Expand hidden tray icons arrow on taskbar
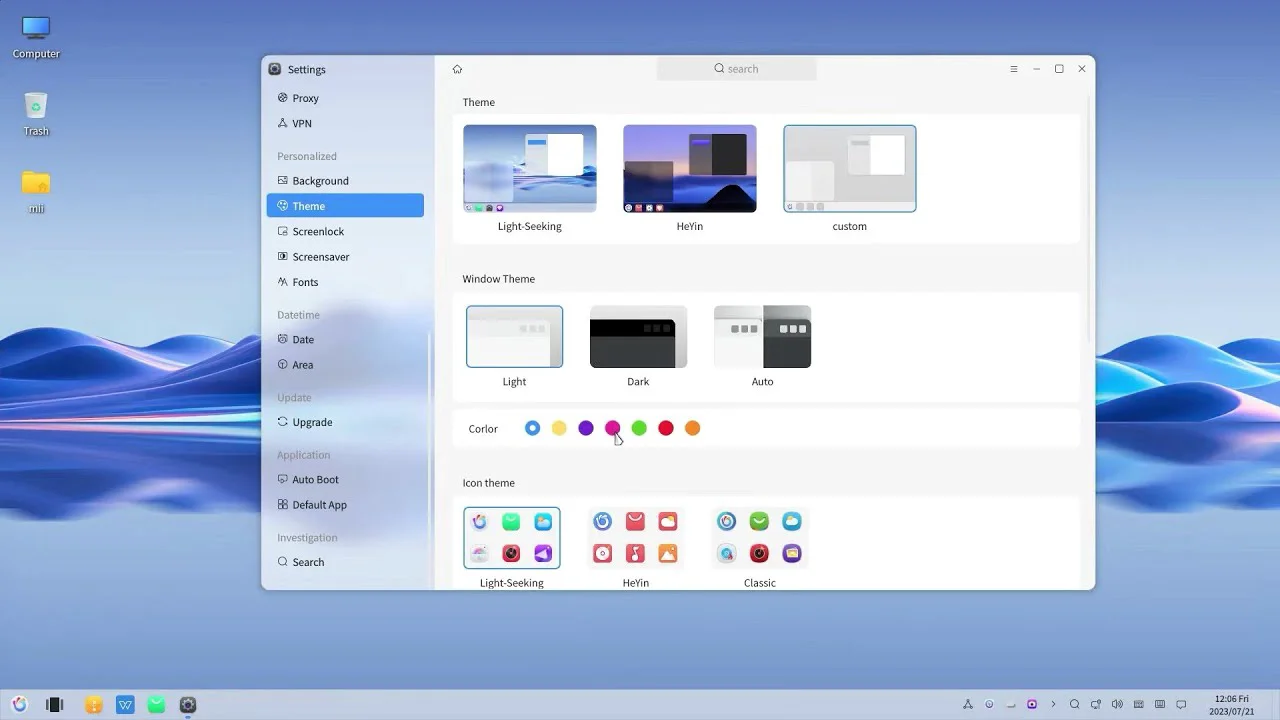Image resolution: width=1280 pixels, height=720 pixels. (x=1053, y=705)
